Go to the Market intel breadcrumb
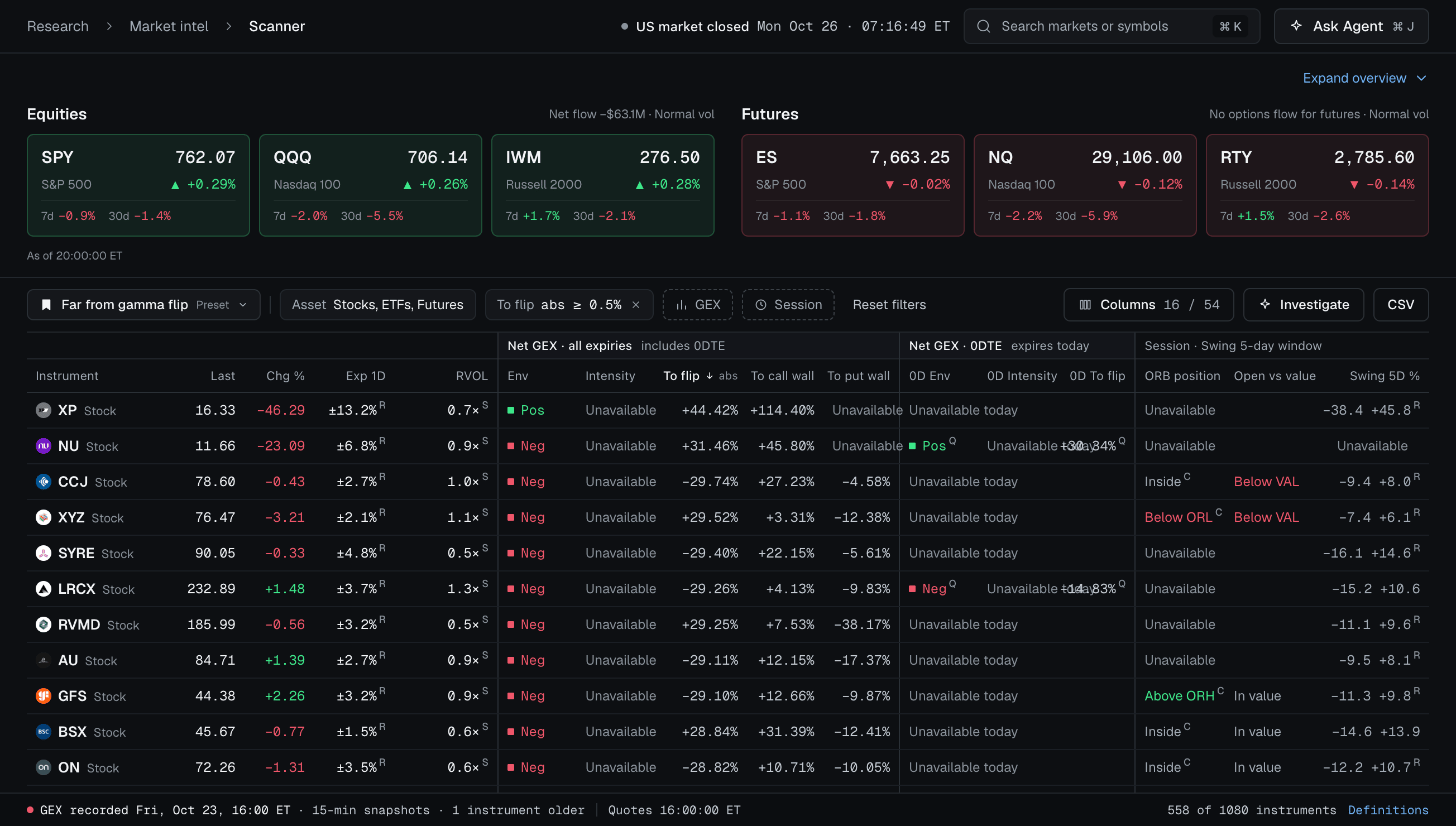 (x=169, y=27)
